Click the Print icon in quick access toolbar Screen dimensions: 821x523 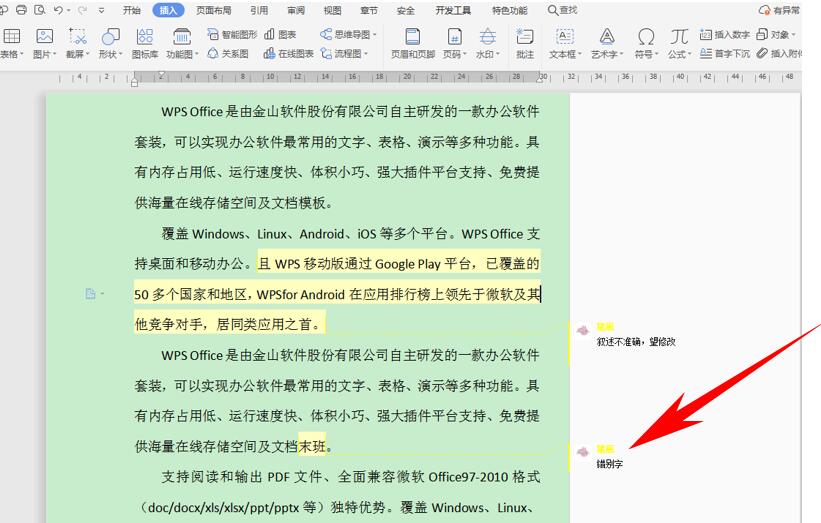[x=21, y=10]
